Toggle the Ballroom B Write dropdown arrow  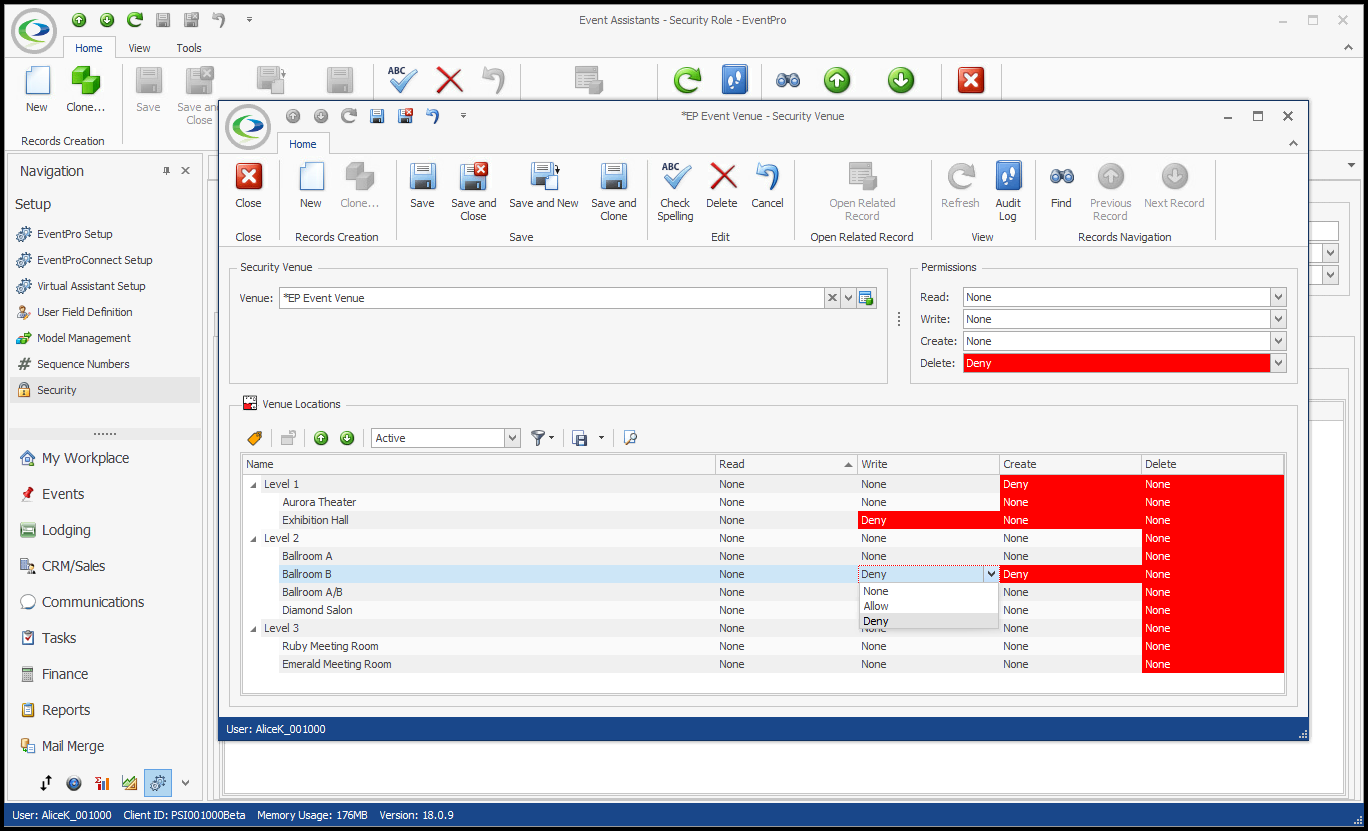[991, 574]
